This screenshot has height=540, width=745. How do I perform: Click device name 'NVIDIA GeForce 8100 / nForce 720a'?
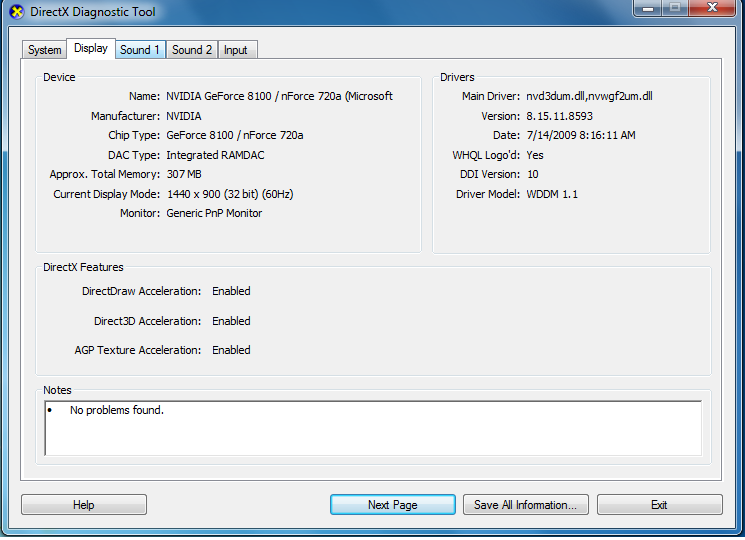coord(279,96)
